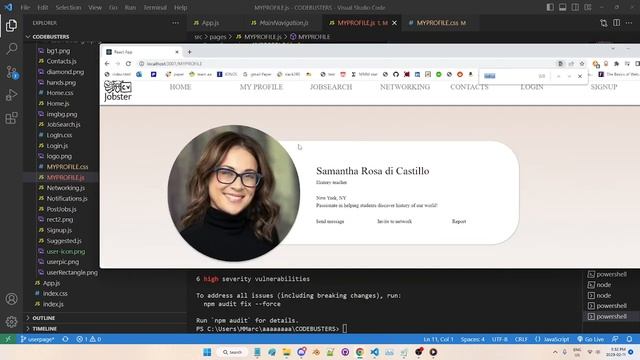The height and width of the screenshot is (360, 640).
Task: Open JobSearch.js in file explorer
Action: (x=63, y=124)
